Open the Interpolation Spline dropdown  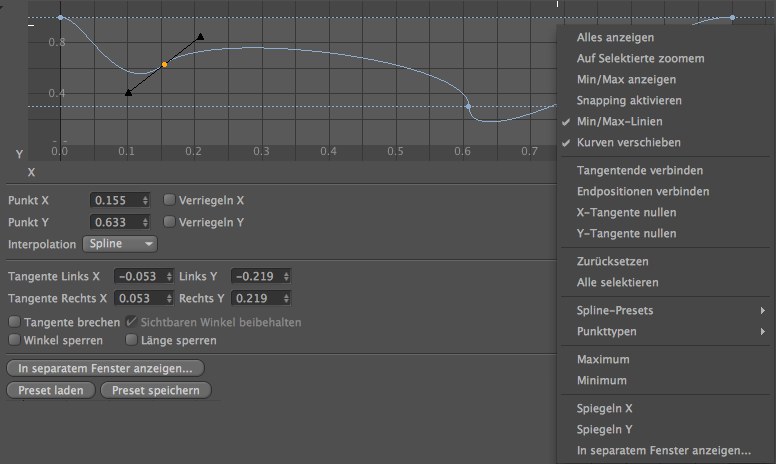(x=120, y=244)
